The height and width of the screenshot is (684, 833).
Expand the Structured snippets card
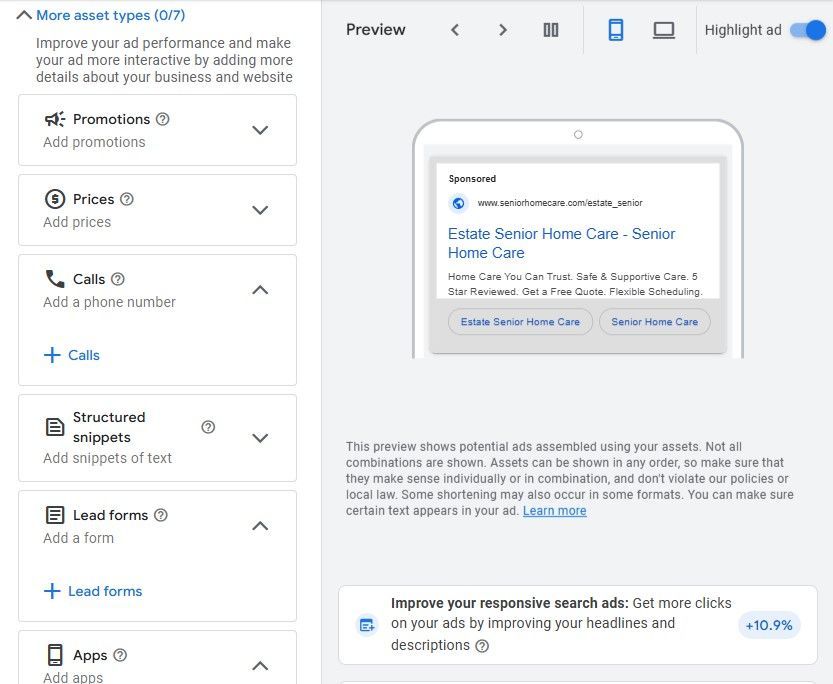click(260, 438)
